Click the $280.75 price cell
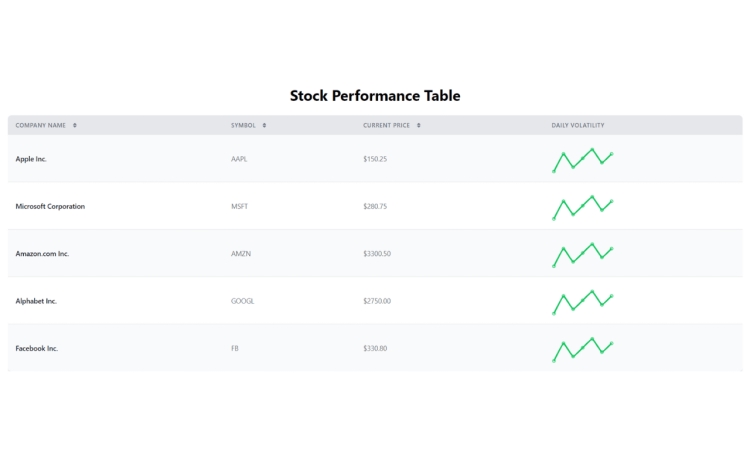The height and width of the screenshot is (469, 750). [x=375, y=207]
